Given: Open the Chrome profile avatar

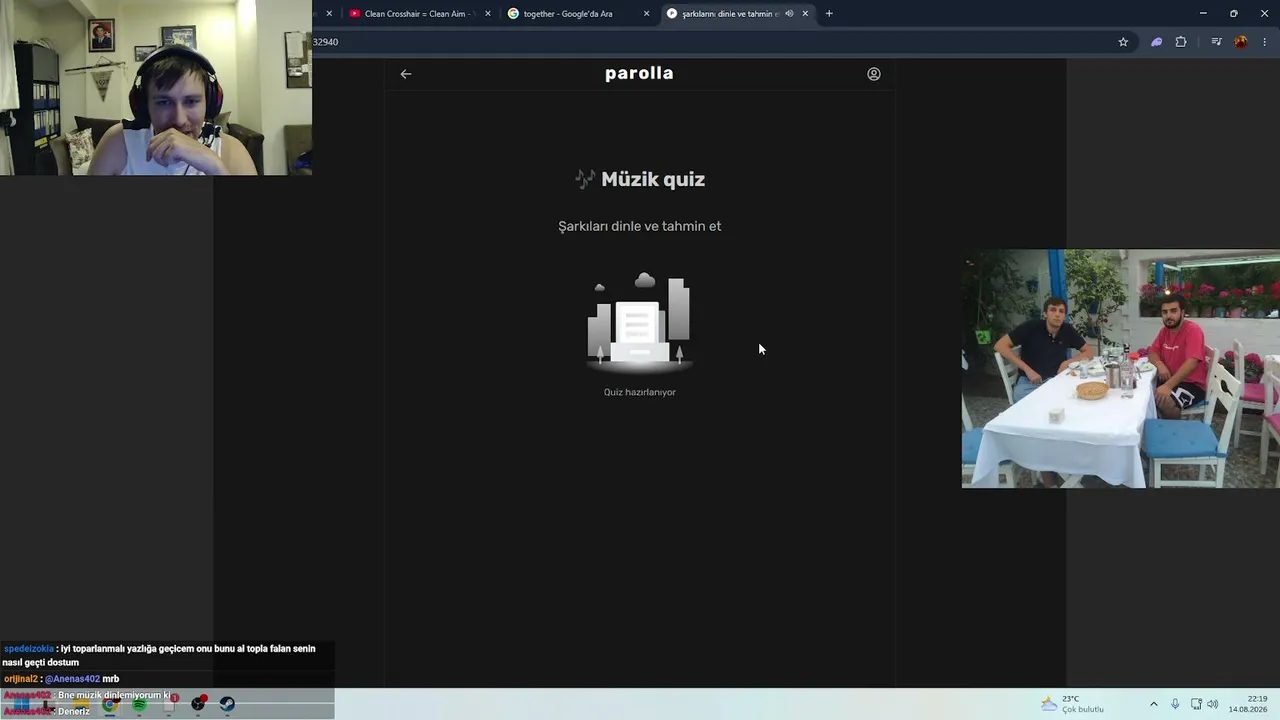Looking at the screenshot, I should (1241, 42).
